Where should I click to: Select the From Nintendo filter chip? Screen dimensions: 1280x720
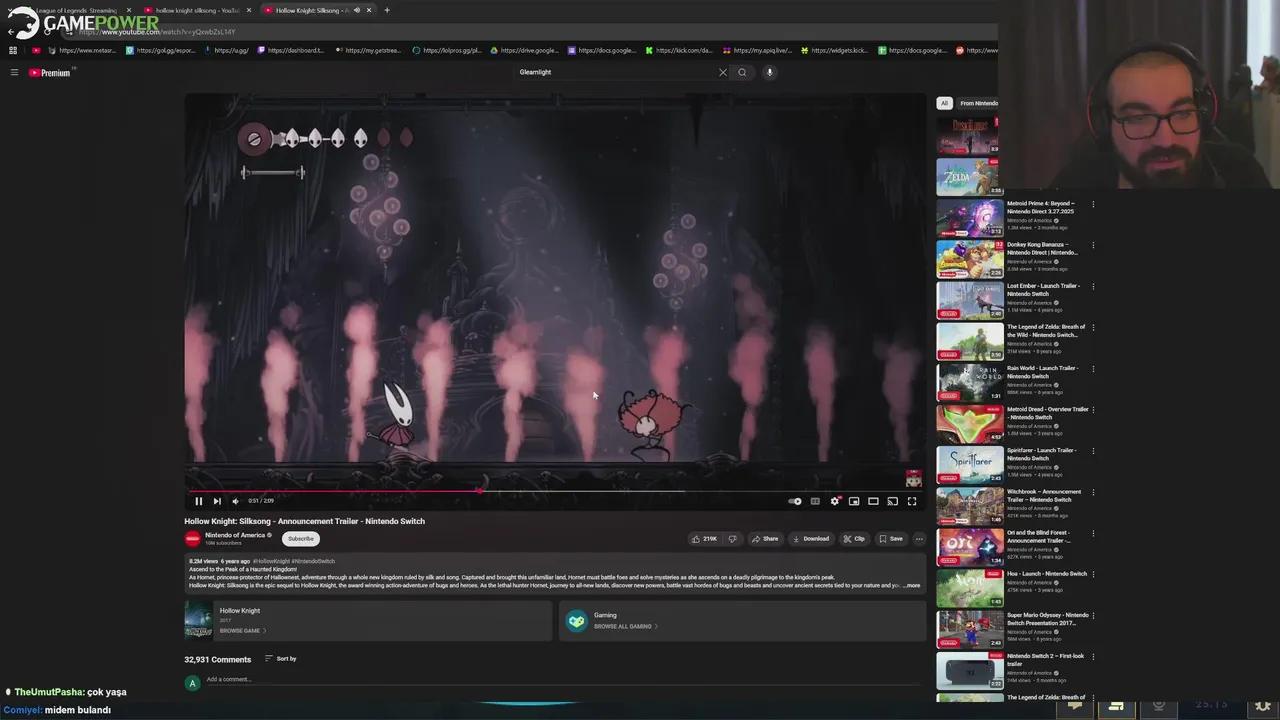click(x=978, y=103)
